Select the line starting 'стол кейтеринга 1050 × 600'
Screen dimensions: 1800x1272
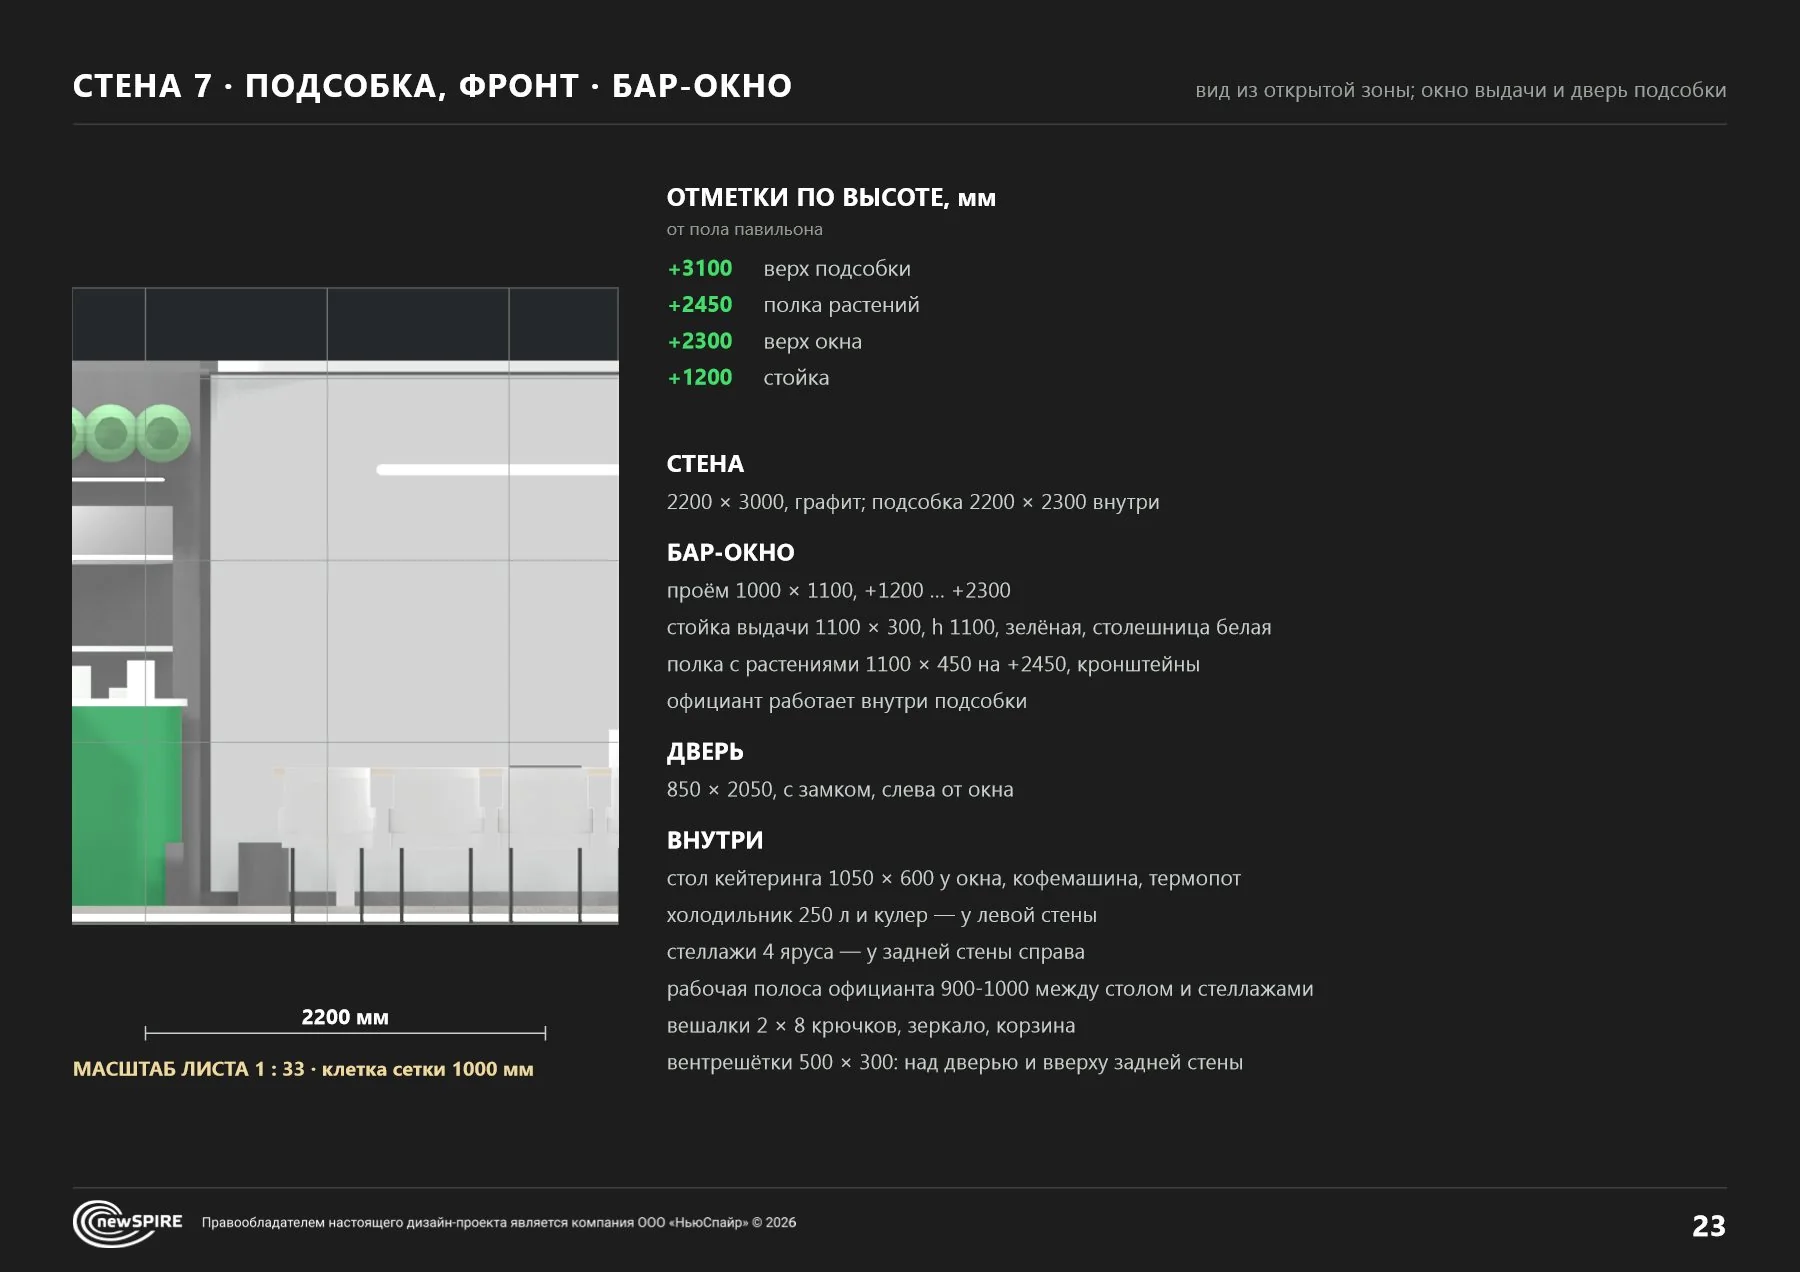pyautogui.click(x=954, y=878)
